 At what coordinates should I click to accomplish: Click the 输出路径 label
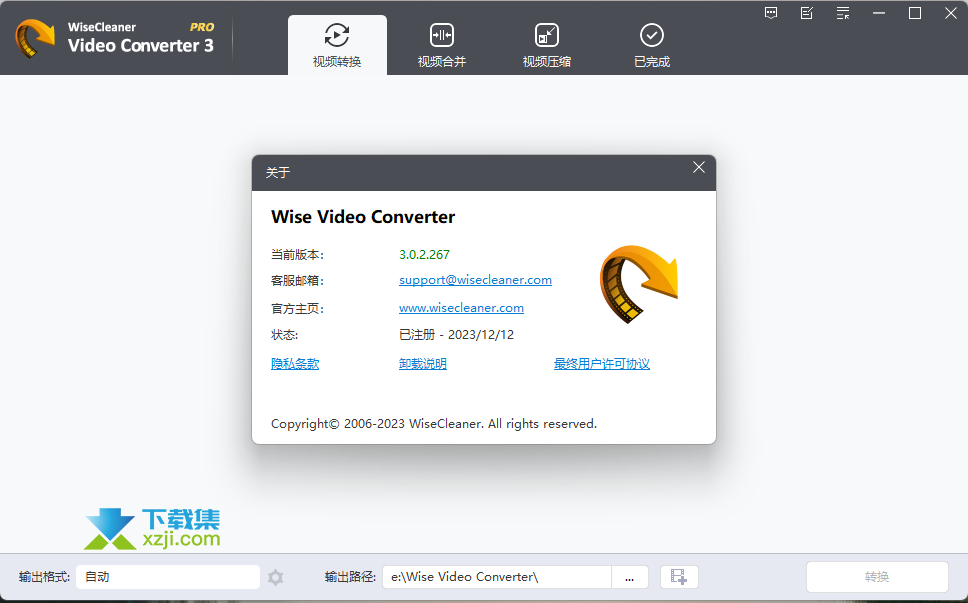click(351, 577)
